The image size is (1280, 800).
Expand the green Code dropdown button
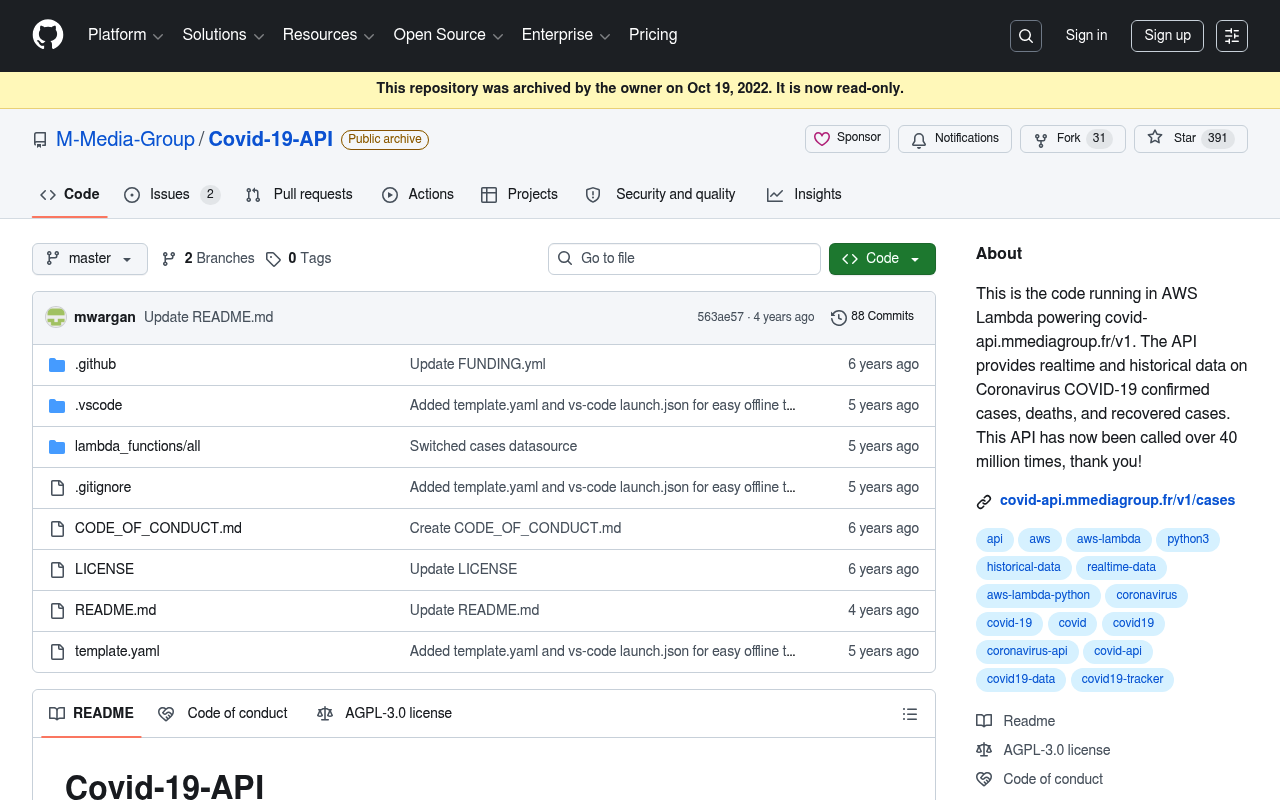[882, 259]
